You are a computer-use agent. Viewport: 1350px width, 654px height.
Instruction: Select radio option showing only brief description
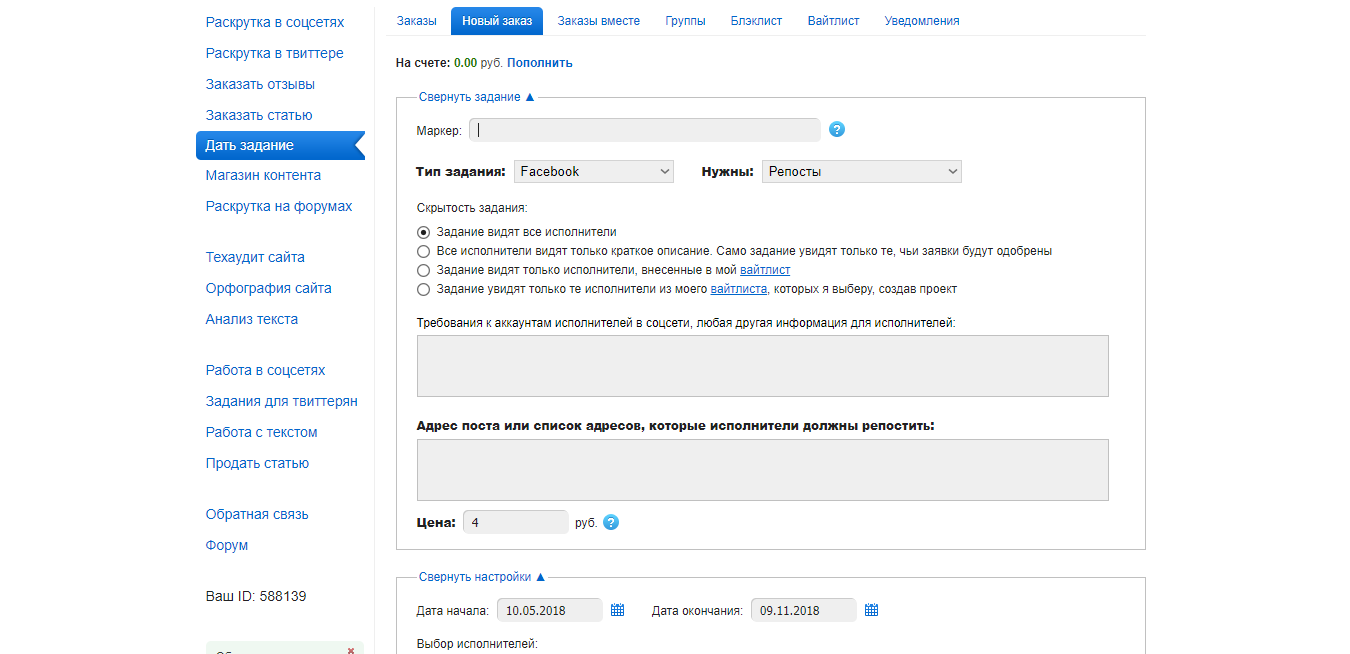(424, 251)
